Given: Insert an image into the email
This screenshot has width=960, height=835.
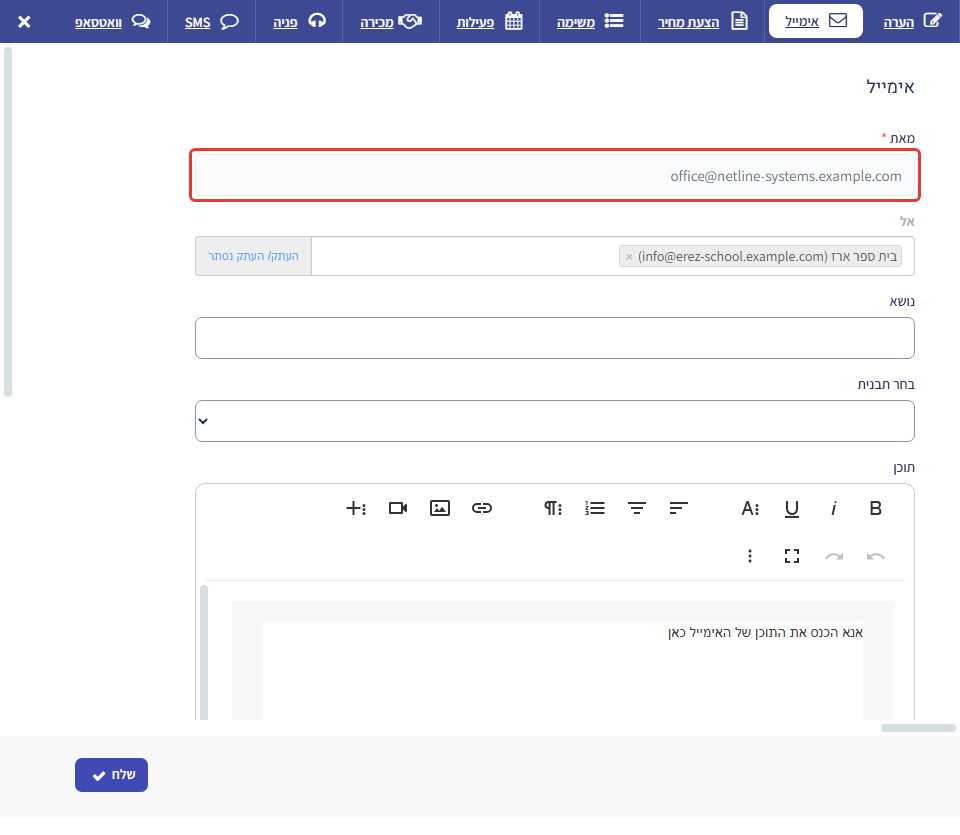Looking at the screenshot, I should (440, 508).
